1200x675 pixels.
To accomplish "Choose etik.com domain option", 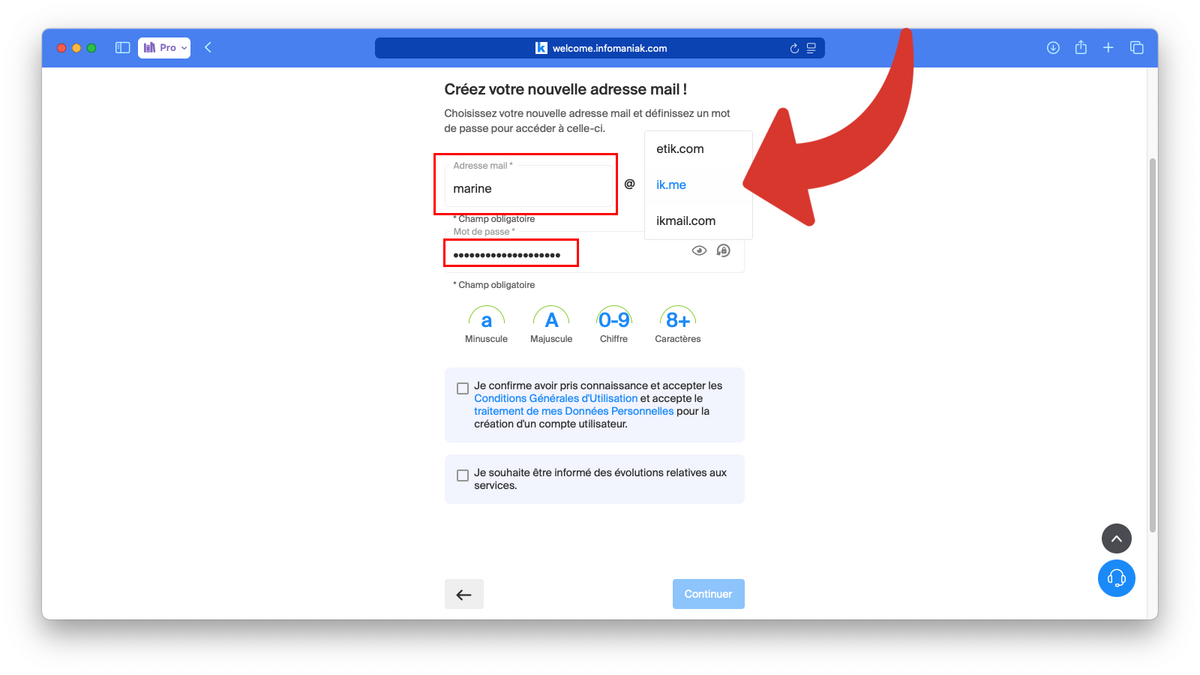I will coord(698,149).
